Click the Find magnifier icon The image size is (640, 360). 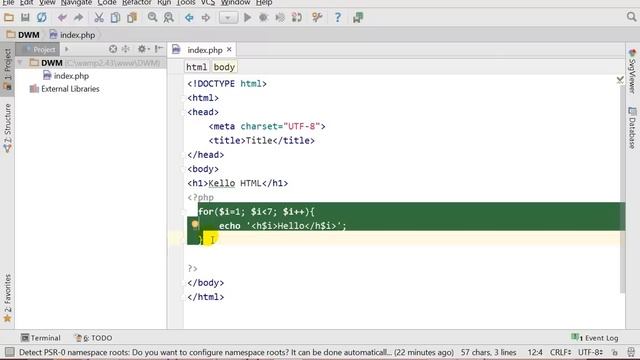[x=152, y=18]
